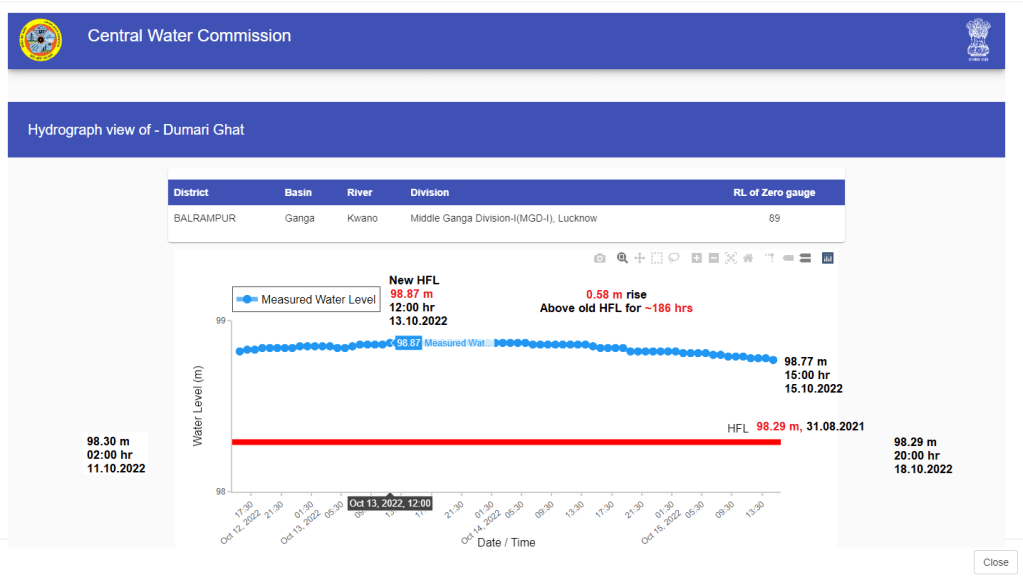Click the Zoom In plus icon
Viewport: 1023px width, 580px height.
(x=697, y=258)
